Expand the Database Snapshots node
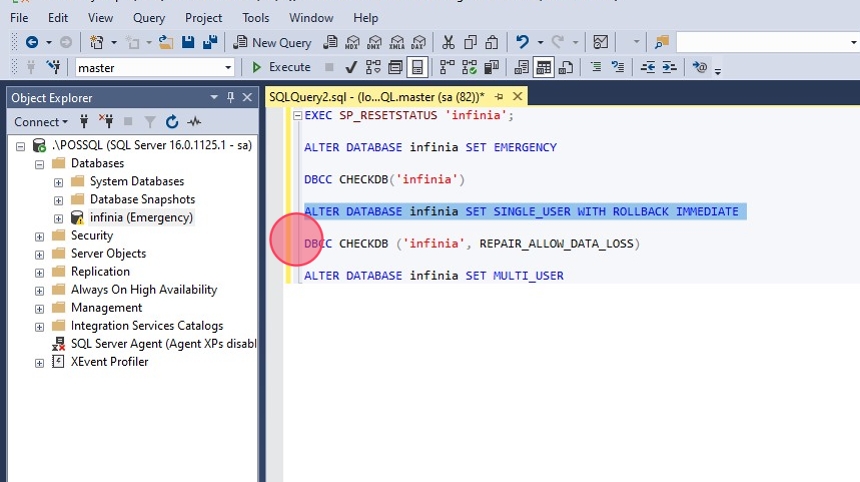Image resolution: width=860 pixels, height=482 pixels. 58,200
